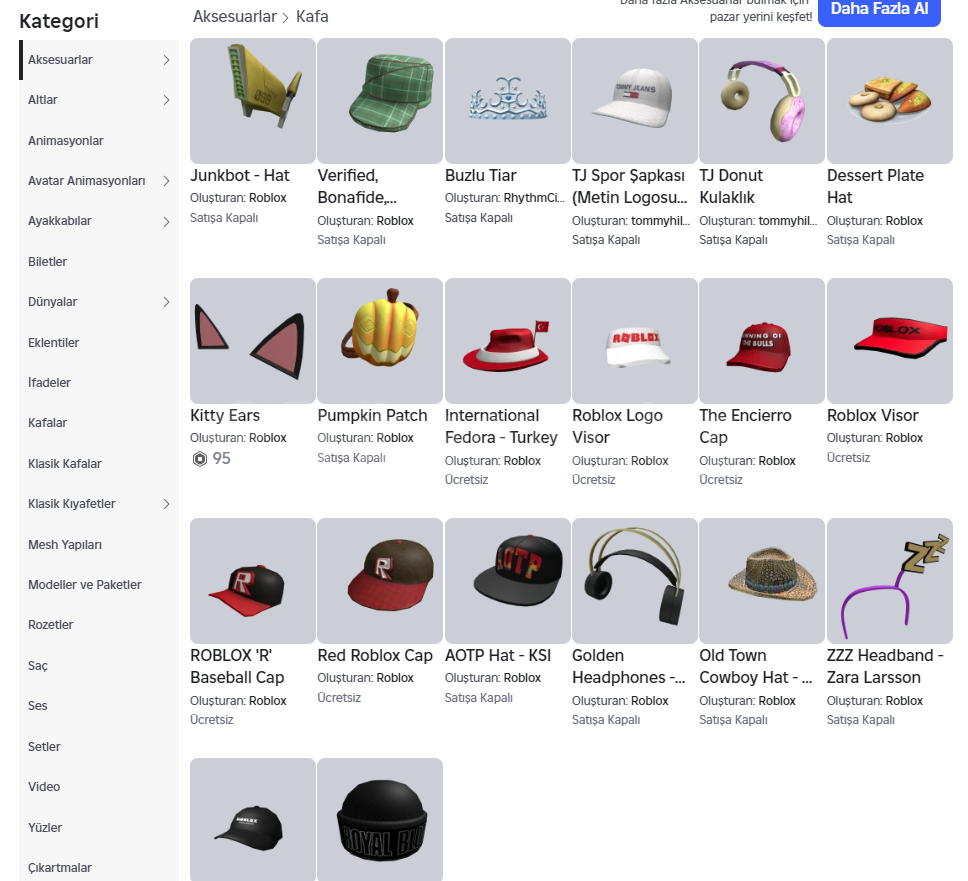Expand the Aksesuarlar category arrow
This screenshot has height=881, width=968.
[x=166, y=60]
